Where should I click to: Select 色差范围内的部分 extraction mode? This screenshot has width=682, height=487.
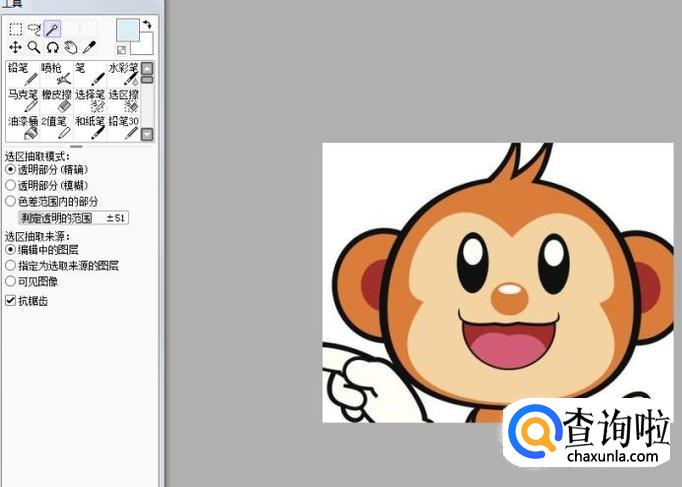[x=51, y=201]
